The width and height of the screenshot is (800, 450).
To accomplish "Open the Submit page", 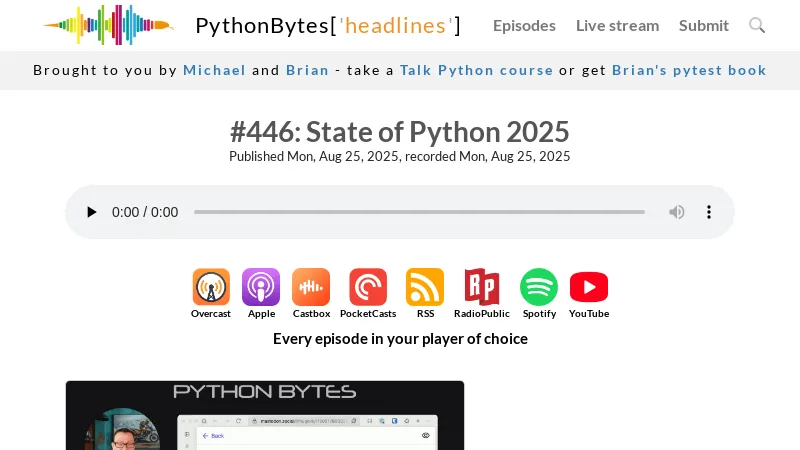I will (x=704, y=25).
